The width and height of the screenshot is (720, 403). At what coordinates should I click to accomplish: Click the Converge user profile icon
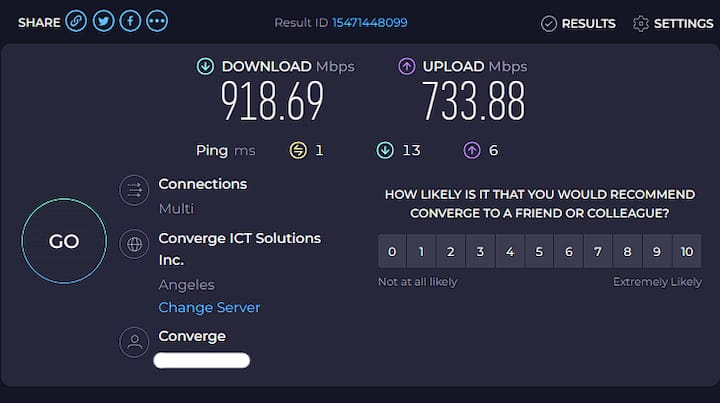coord(134,343)
